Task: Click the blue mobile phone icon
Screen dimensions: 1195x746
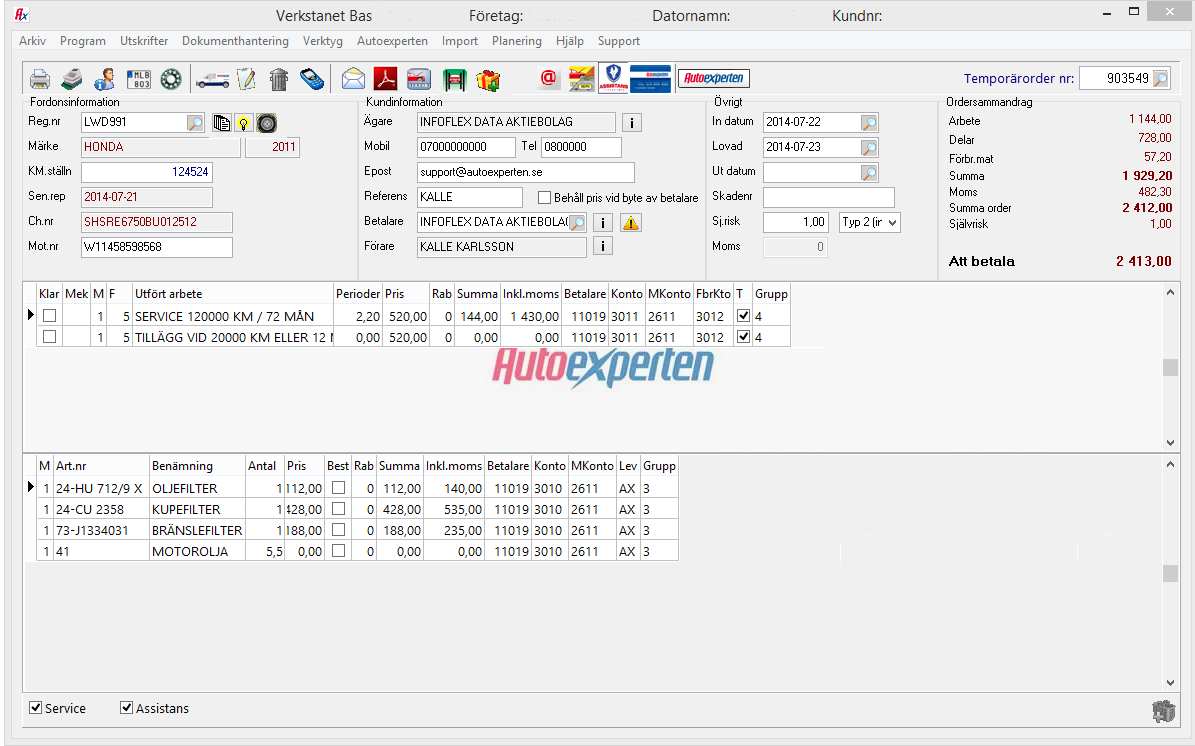Action: [312, 78]
